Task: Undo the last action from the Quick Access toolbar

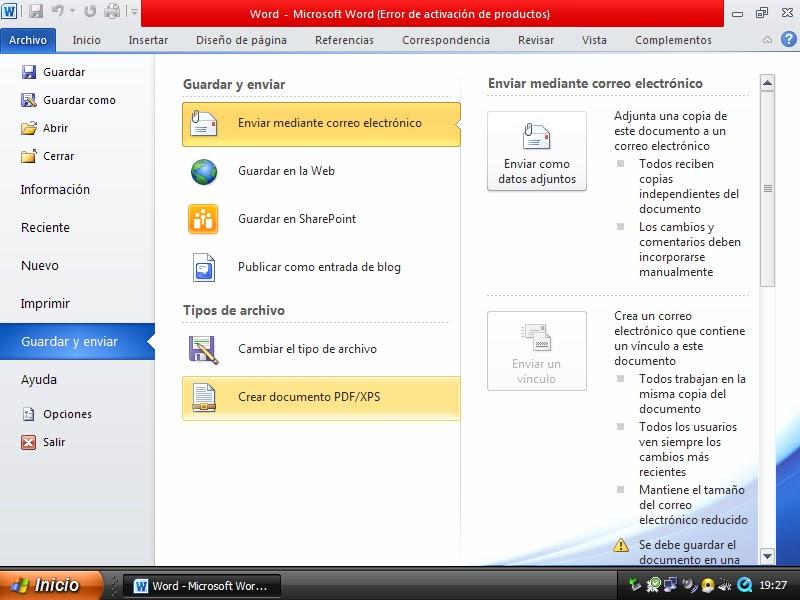Action: coord(60,10)
